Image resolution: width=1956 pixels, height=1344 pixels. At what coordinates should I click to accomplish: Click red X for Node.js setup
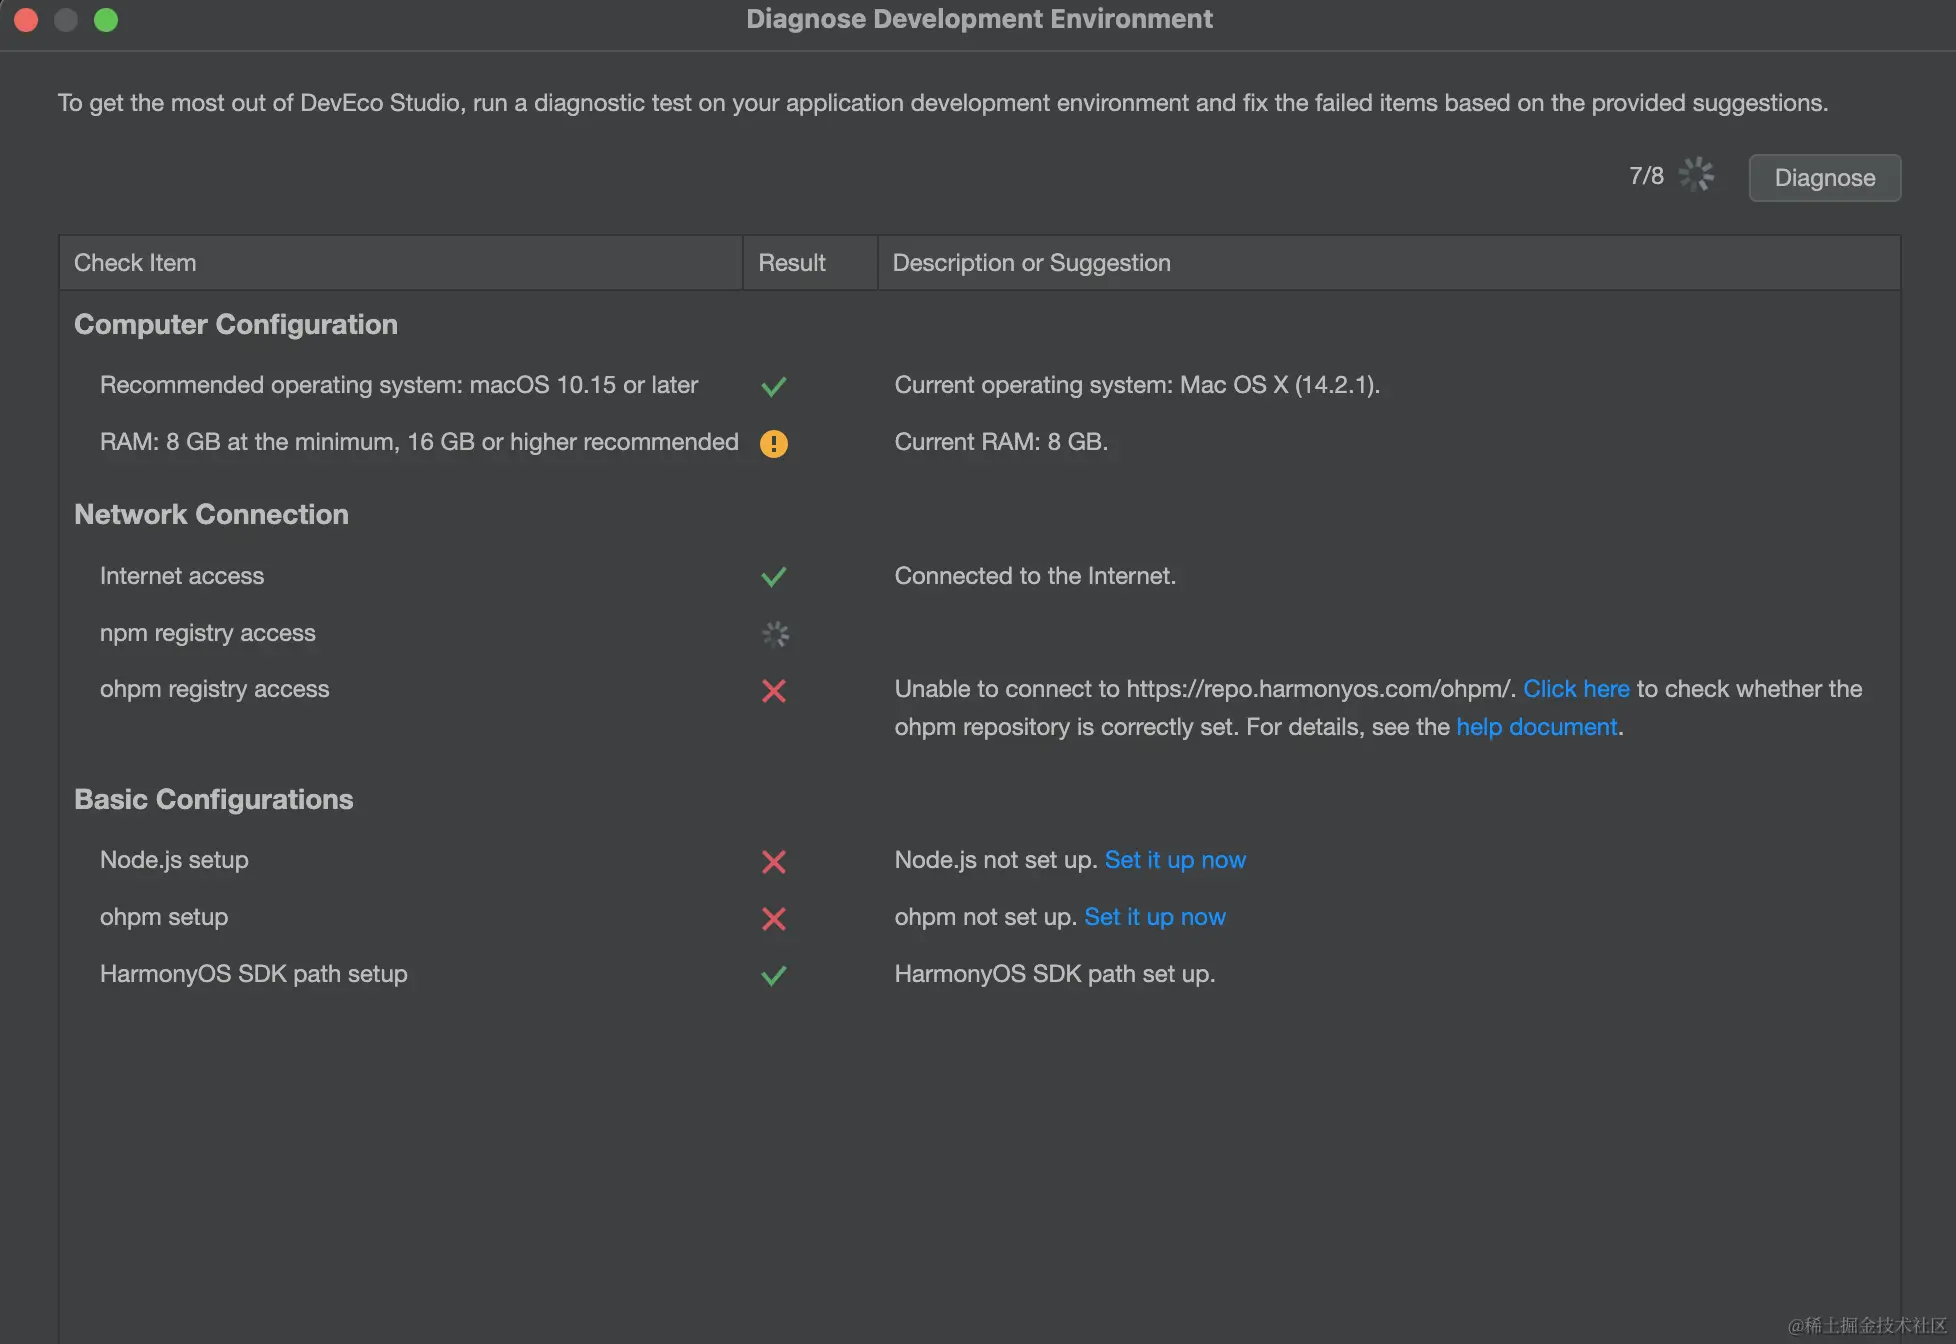tap(773, 862)
